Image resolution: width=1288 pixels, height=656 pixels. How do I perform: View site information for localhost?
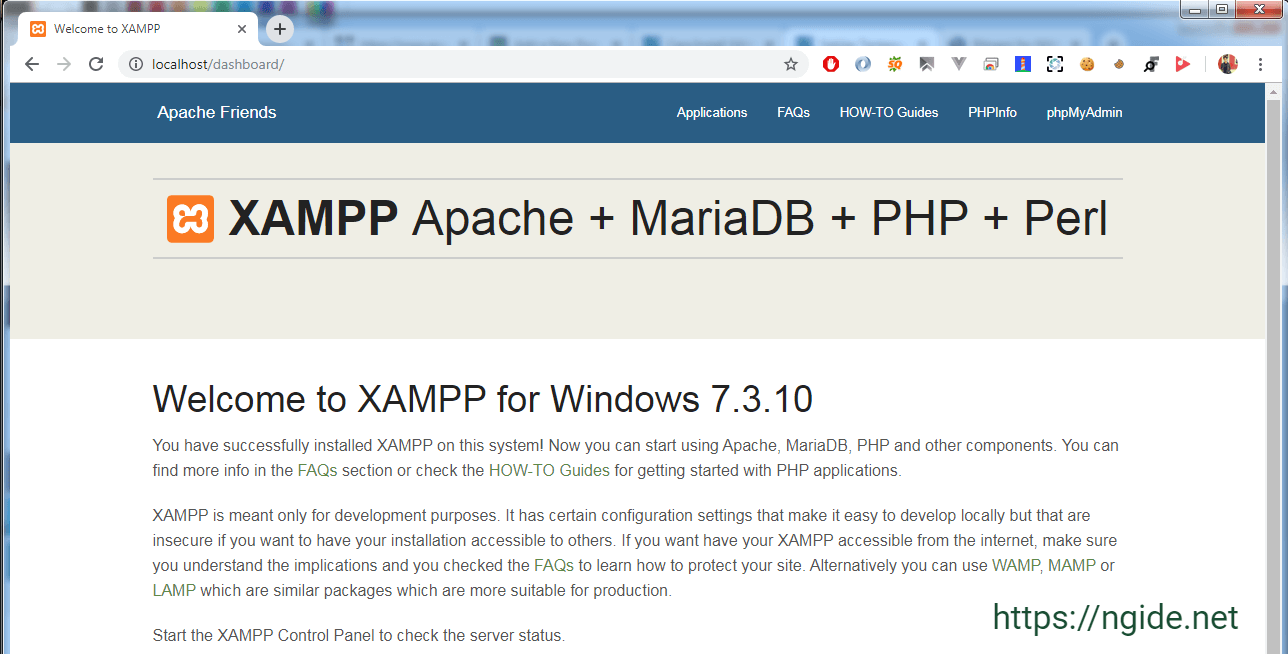[136, 64]
